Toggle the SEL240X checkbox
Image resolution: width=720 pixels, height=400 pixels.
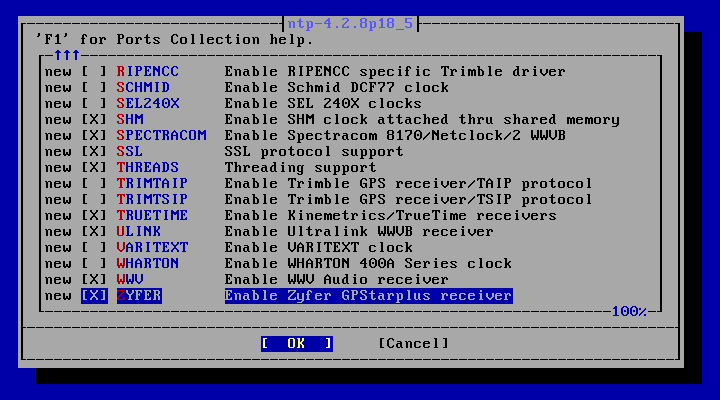[94, 104]
